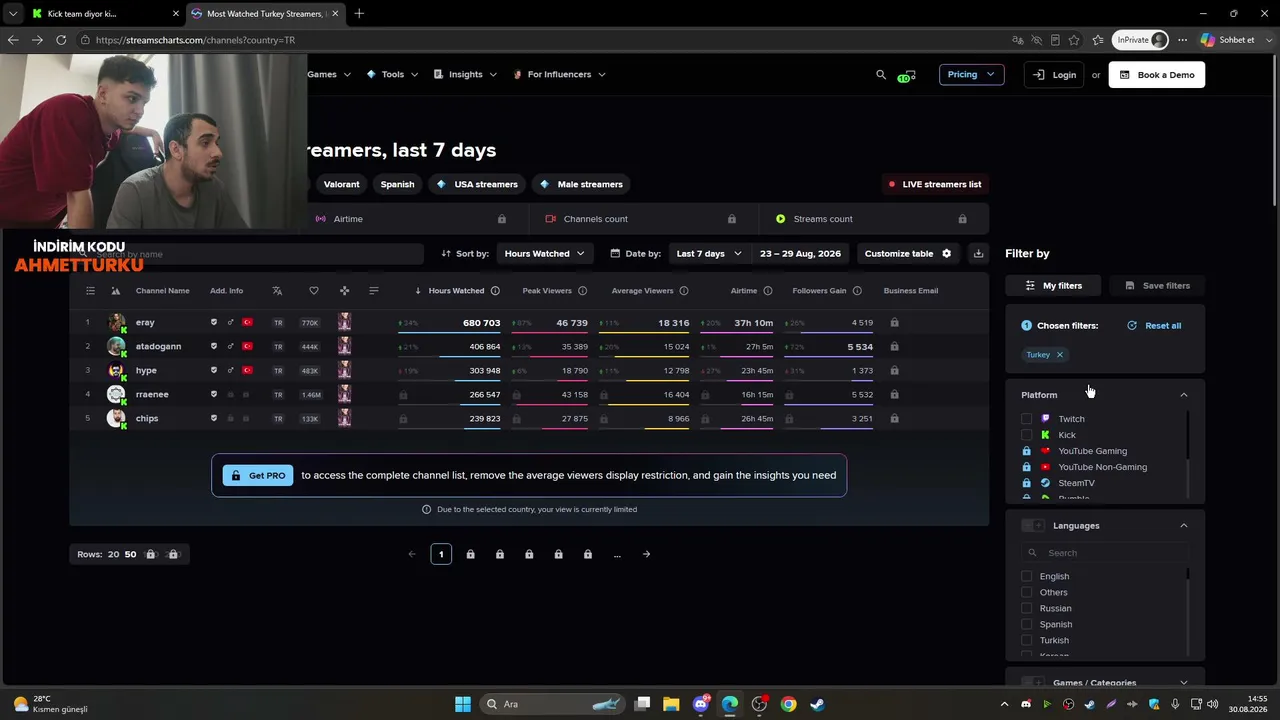The height and width of the screenshot is (720, 1280).
Task: Remove the Turkey filter chip
Action: click(1059, 355)
